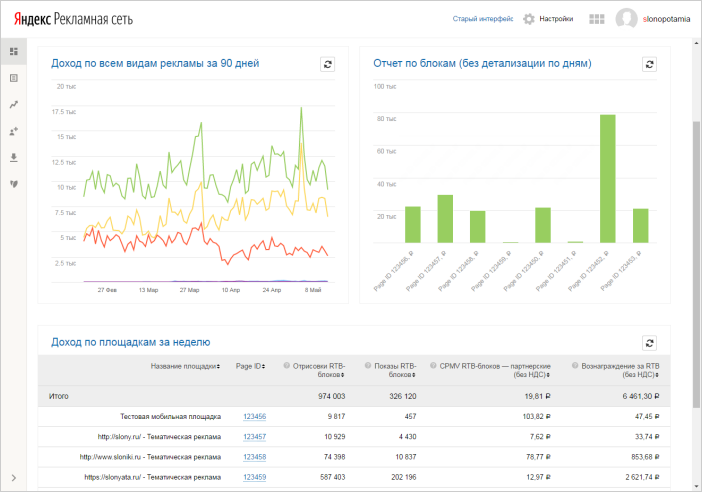Image resolution: width=702 pixels, height=492 pixels.
Task: Click the Яндекс Рекламная сеть logo
Action: (73, 19)
